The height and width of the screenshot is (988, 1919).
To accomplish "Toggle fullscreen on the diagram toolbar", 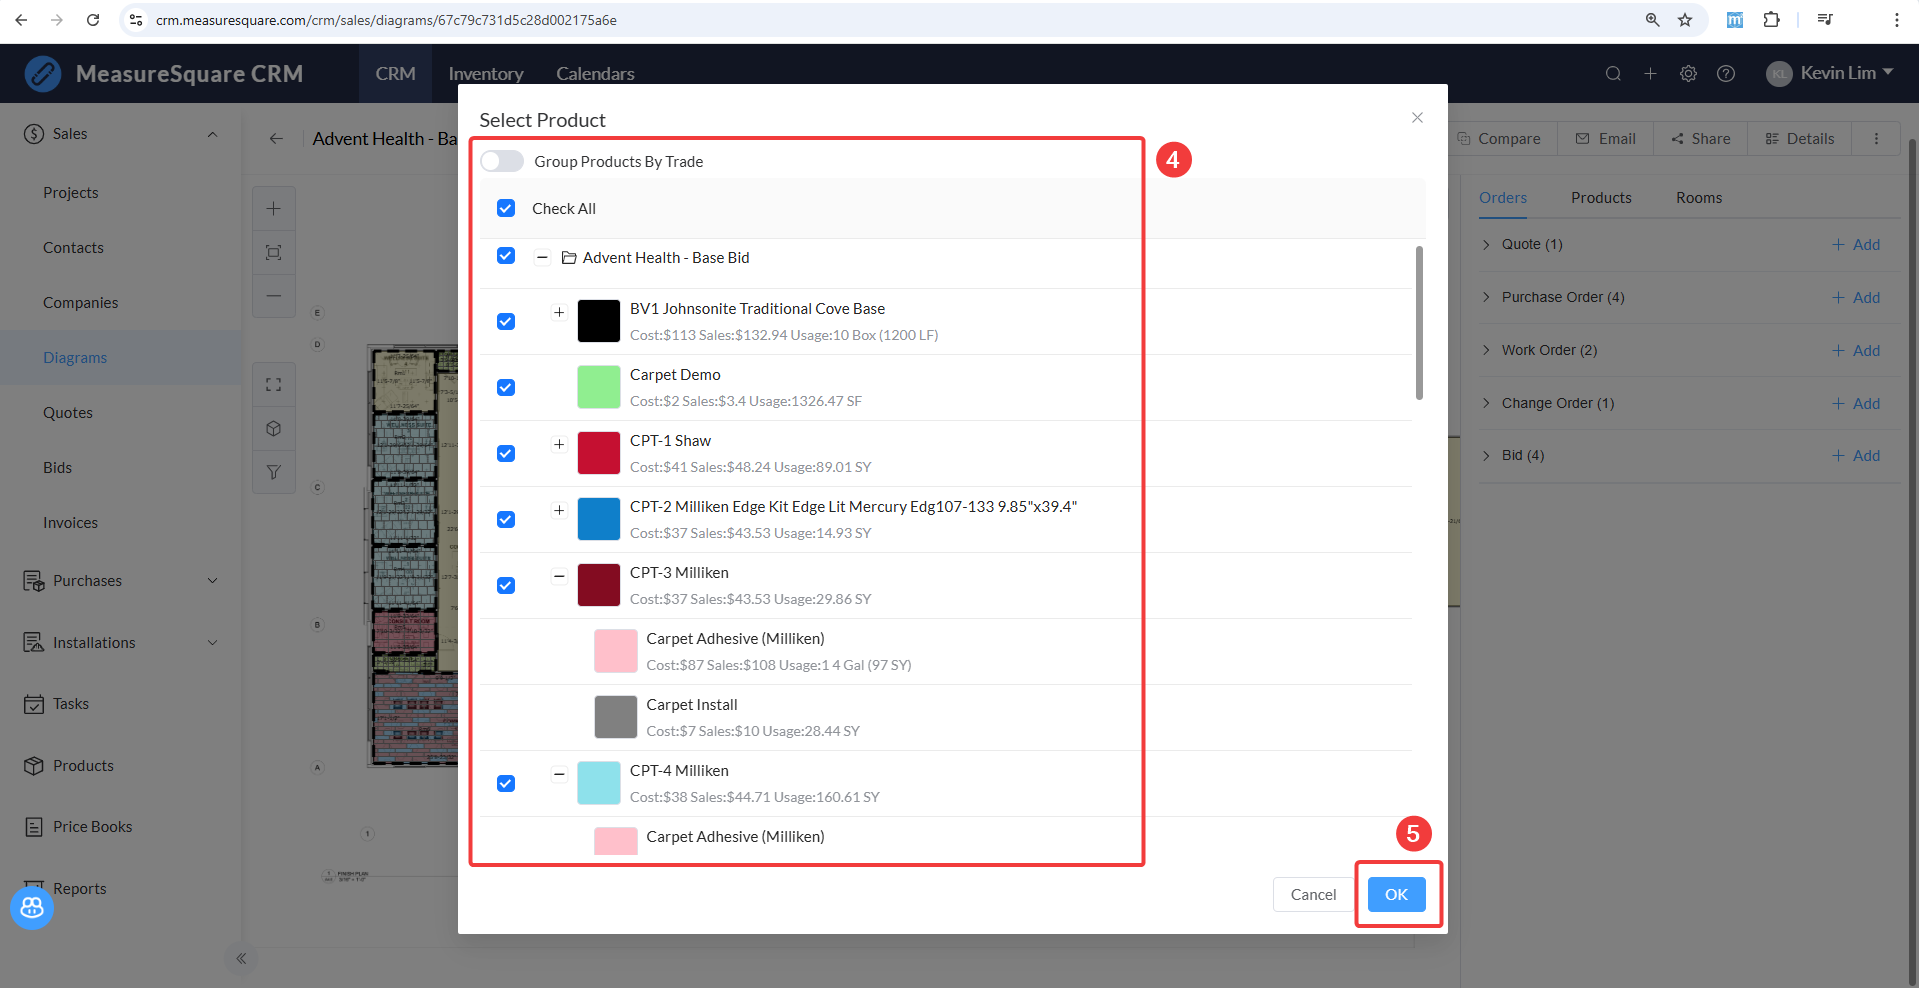I will pyautogui.click(x=273, y=385).
